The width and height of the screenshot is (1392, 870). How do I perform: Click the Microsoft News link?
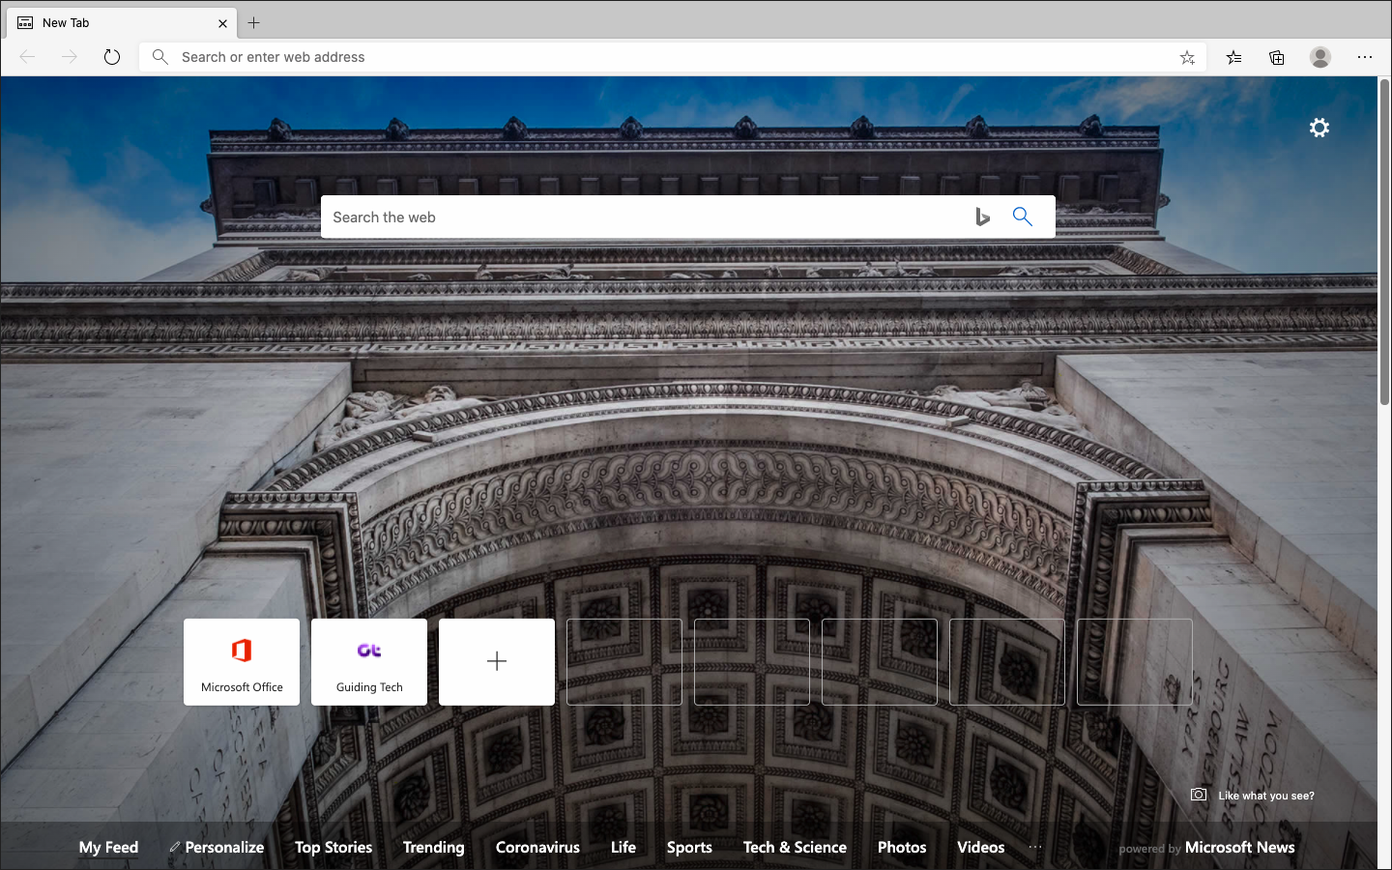[x=1239, y=847]
